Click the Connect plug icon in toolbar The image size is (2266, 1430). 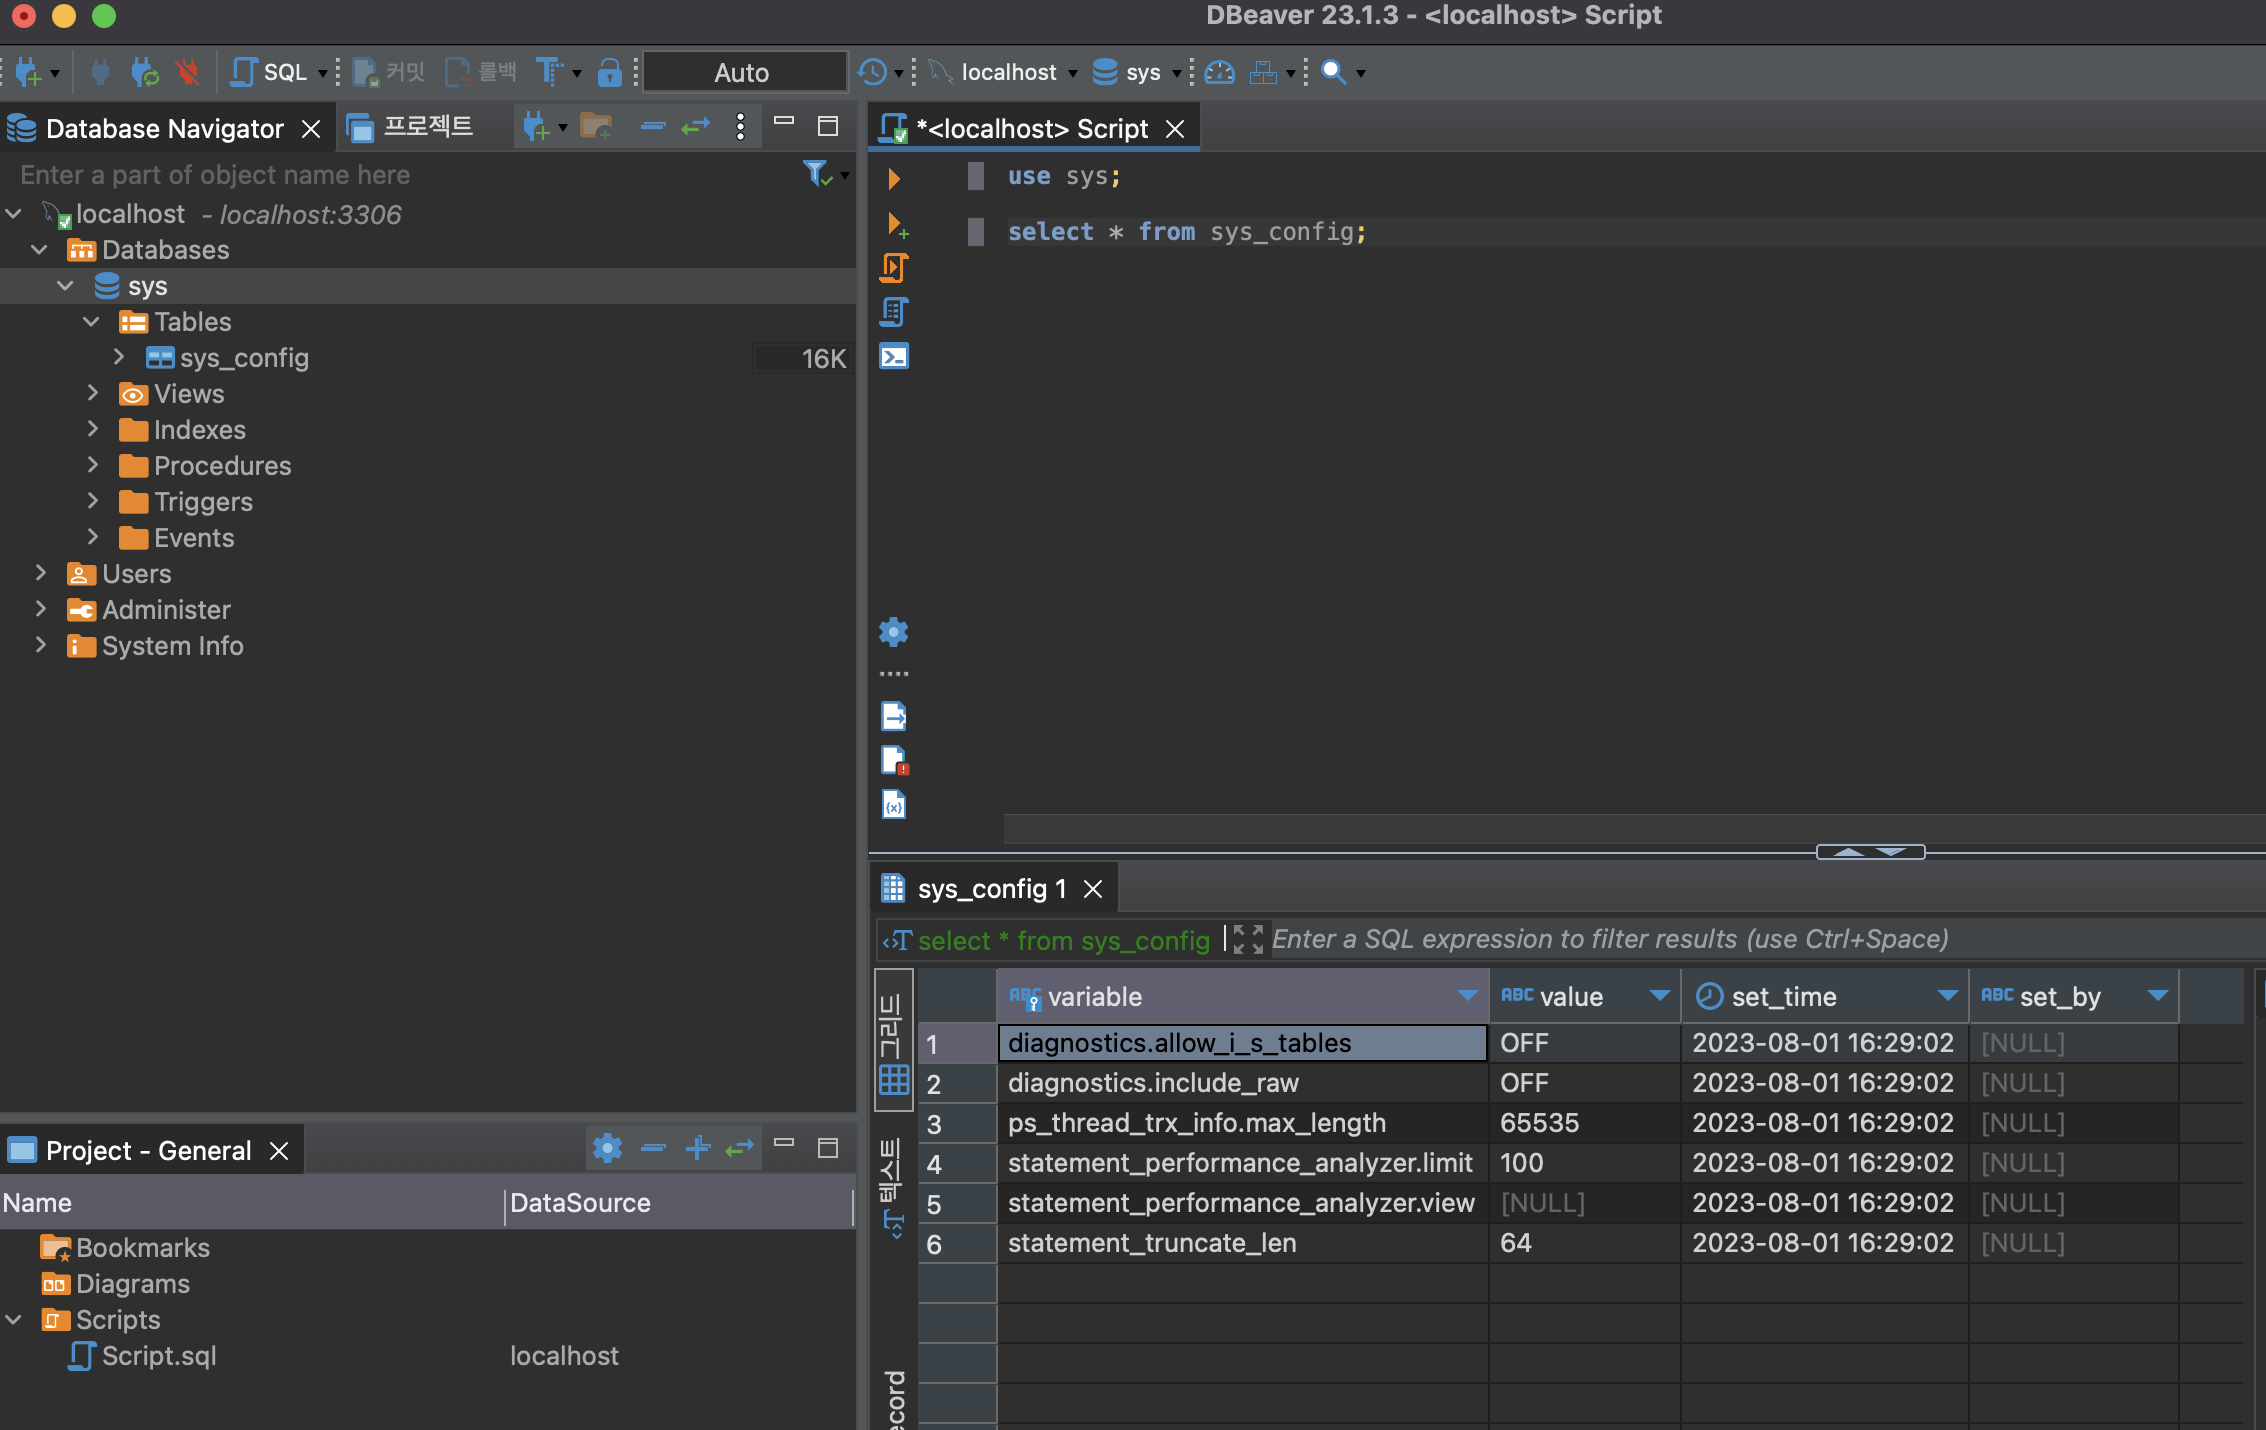100,72
